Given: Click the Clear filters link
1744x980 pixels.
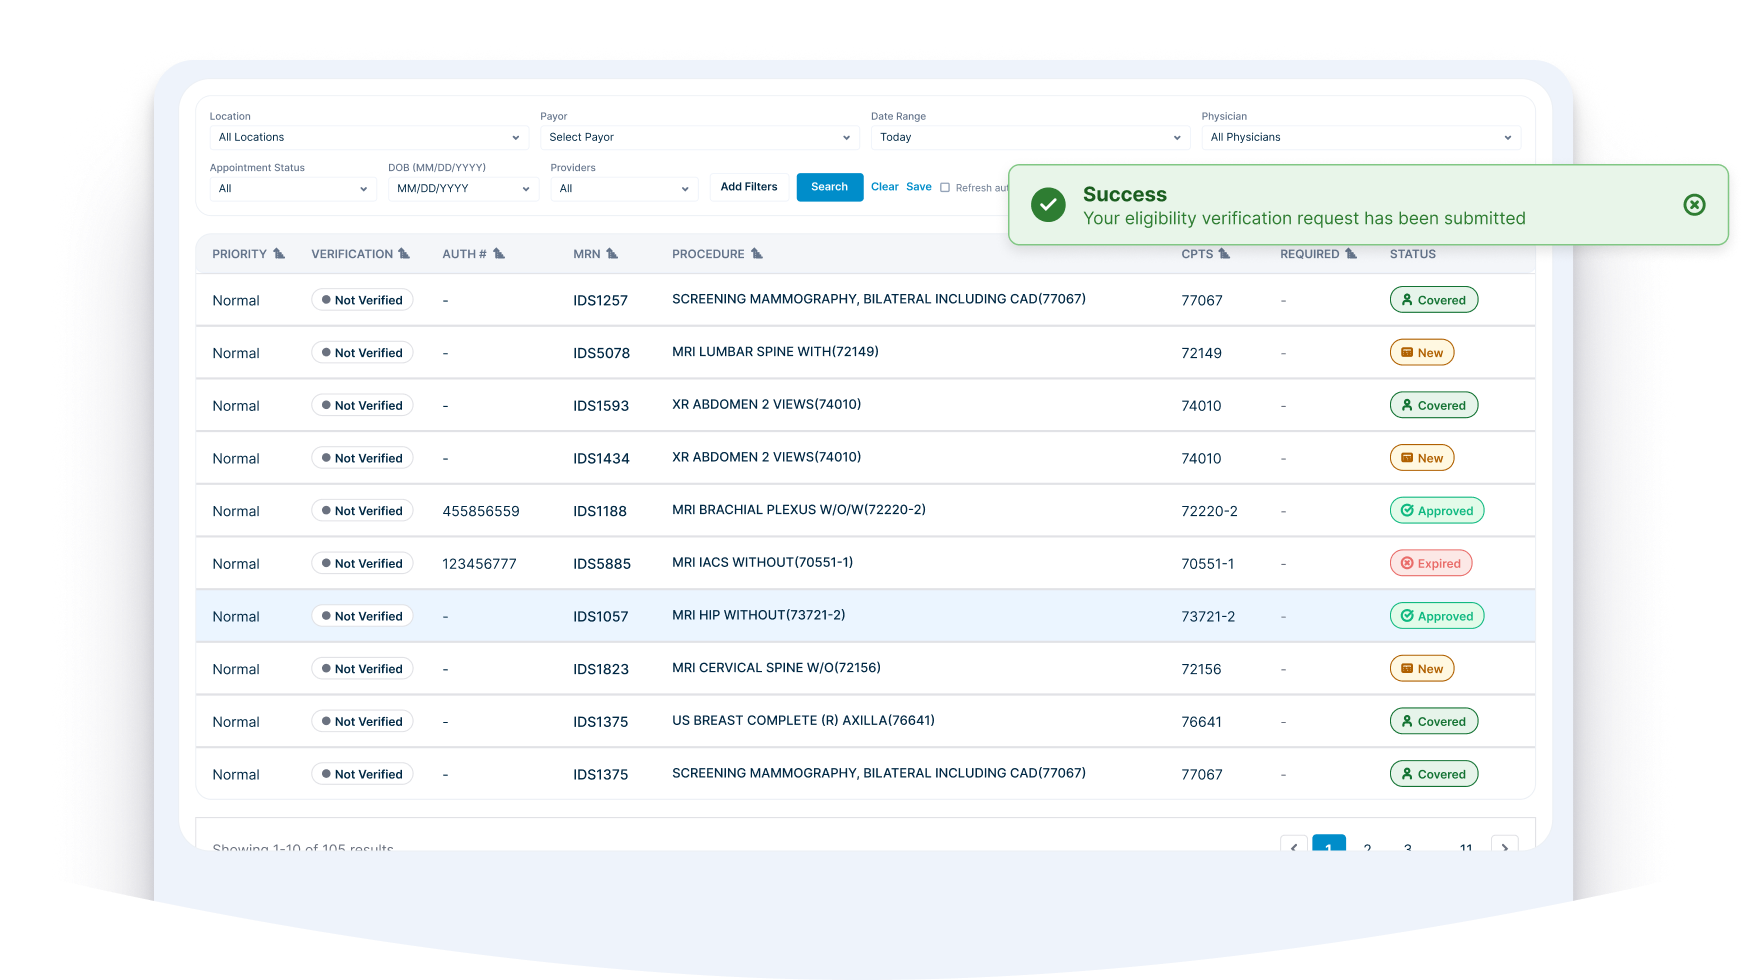Looking at the screenshot, I should [x=885, y=187].
